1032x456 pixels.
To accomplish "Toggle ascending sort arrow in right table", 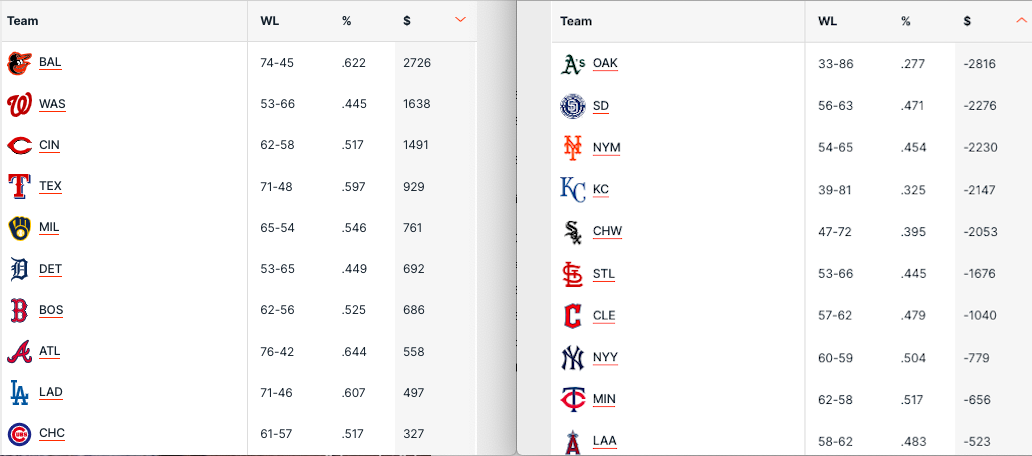I will (x=1018, y=21).
